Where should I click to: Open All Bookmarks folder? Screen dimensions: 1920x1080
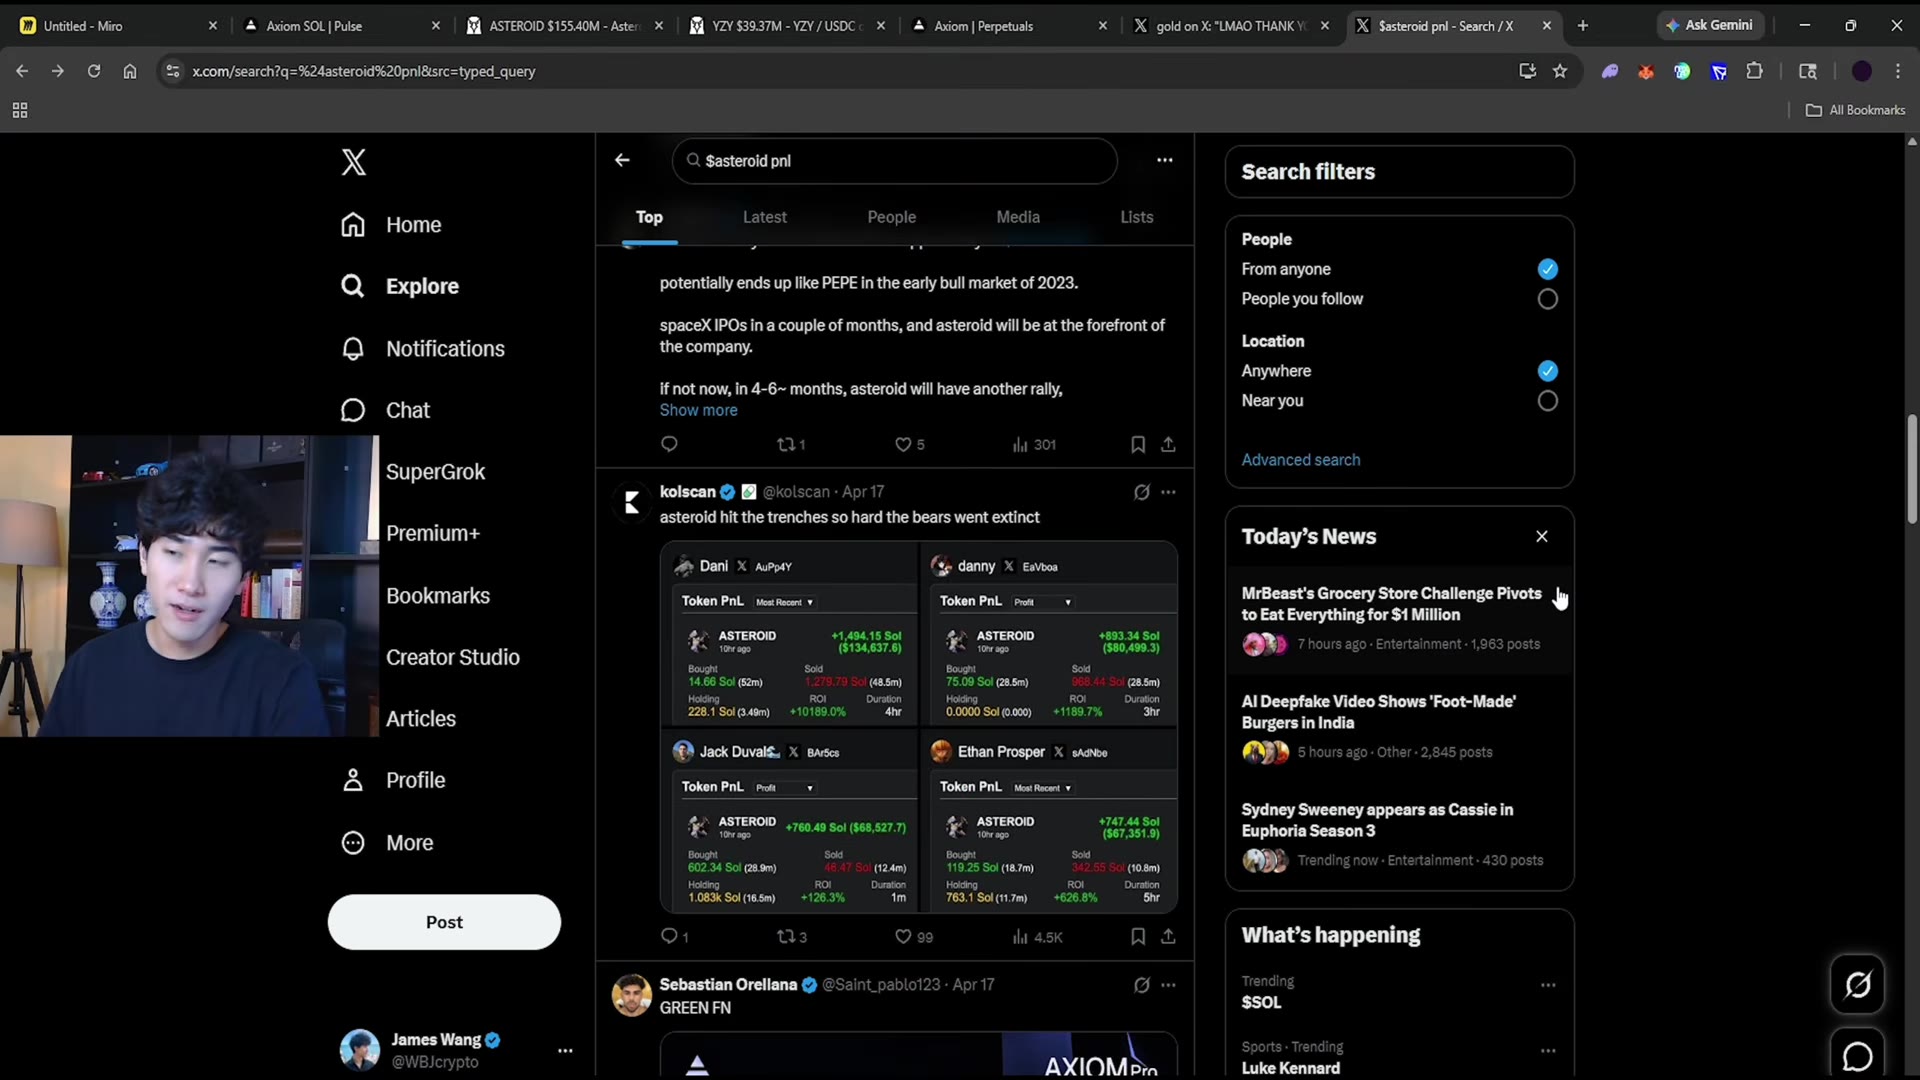[x=1856, y=110]
